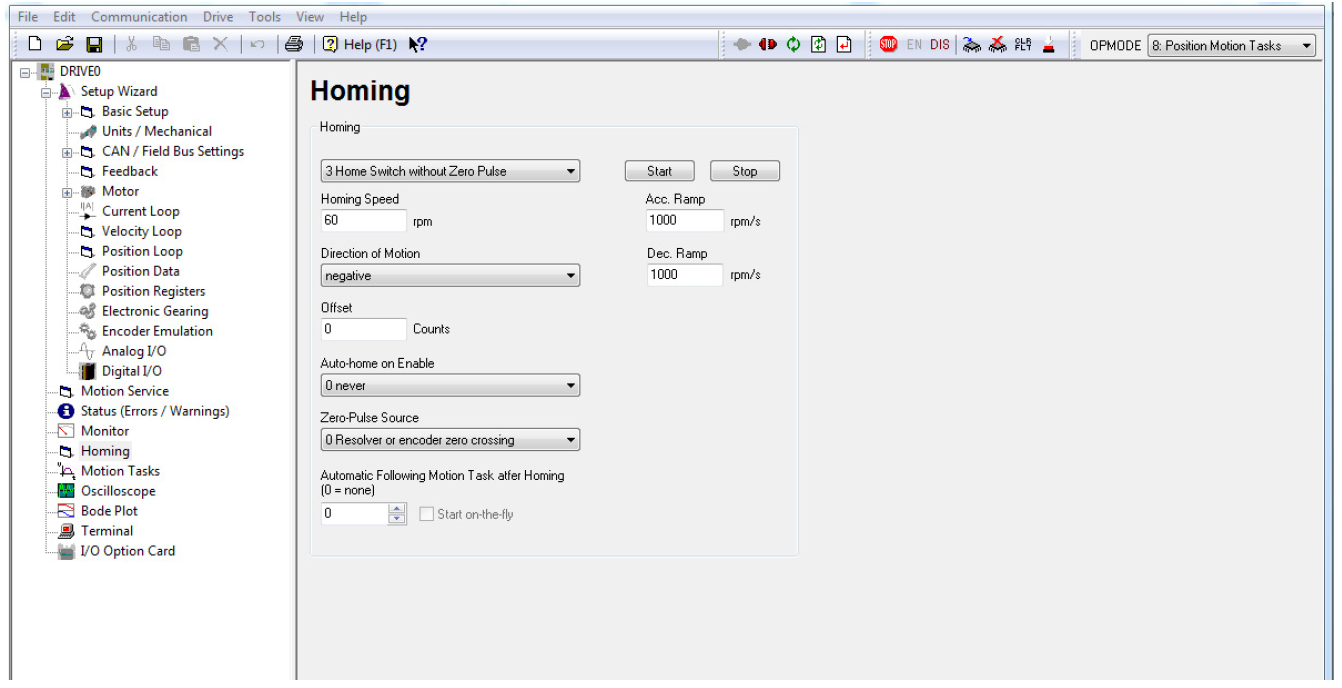
Task: Open the Communication menu
Action: [x=139, y=17]
